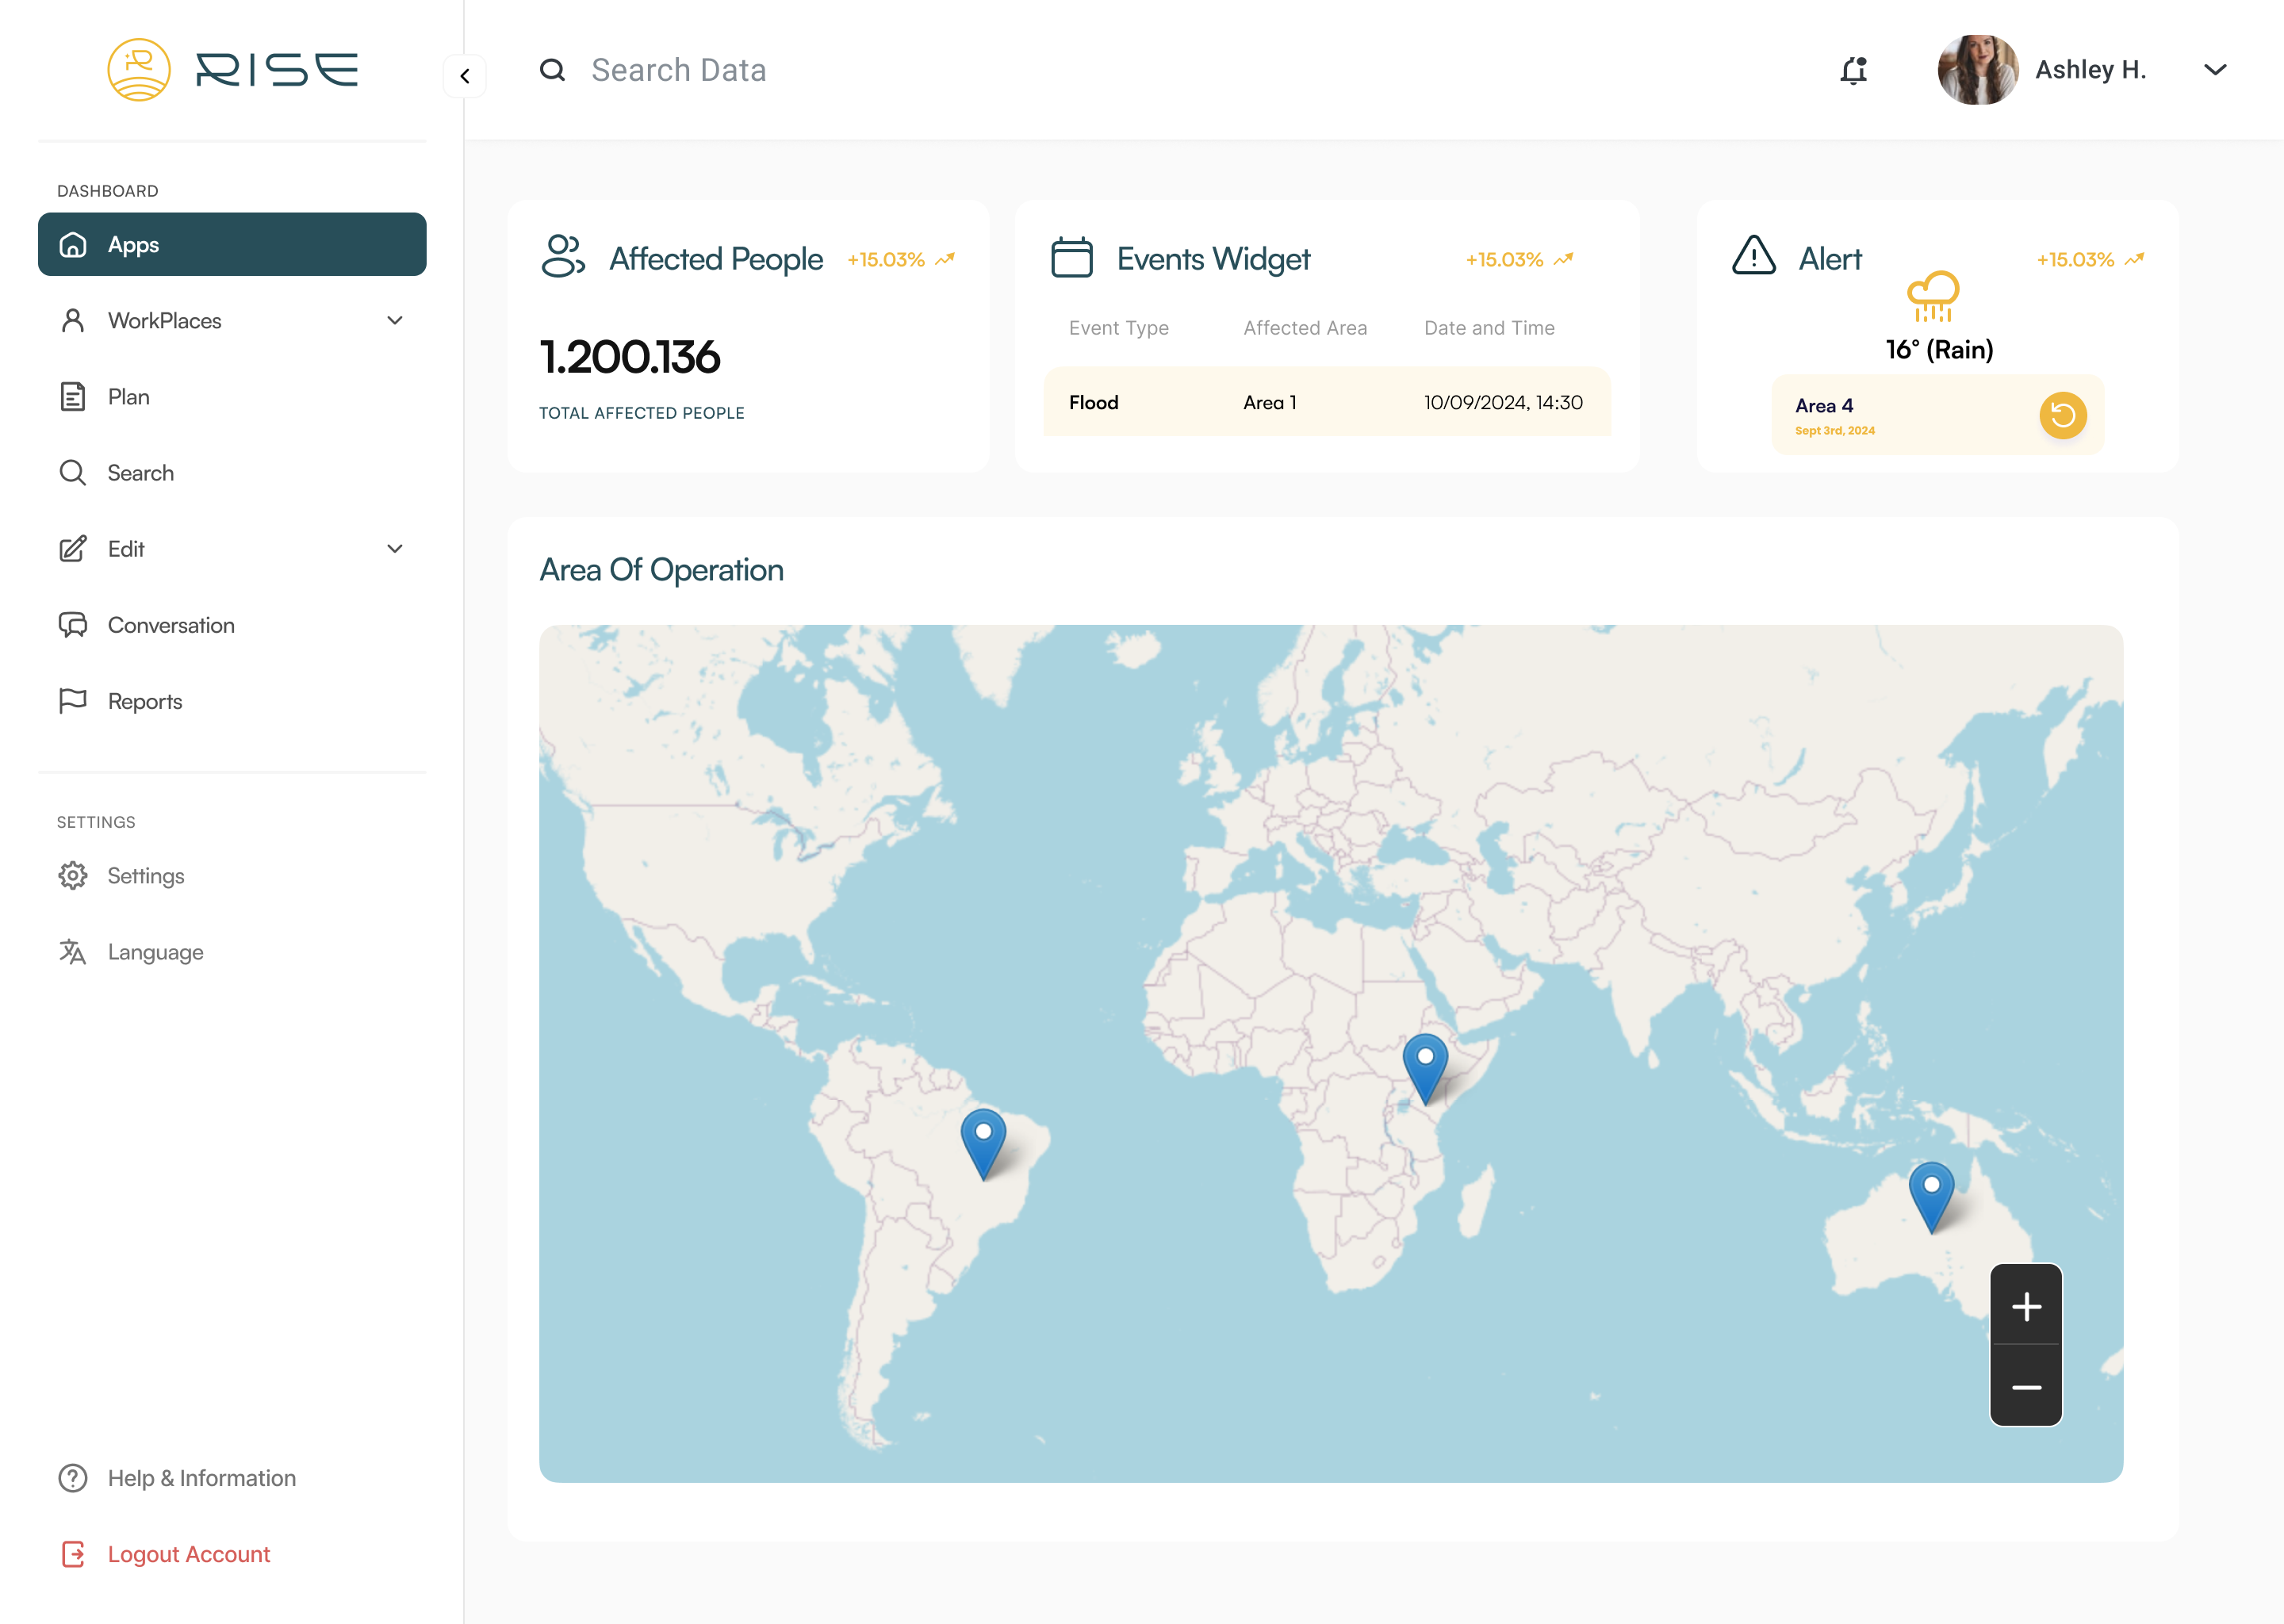Click Logout Account link
Viewport: 2284px width, 1624px height.
point(188,1554)
